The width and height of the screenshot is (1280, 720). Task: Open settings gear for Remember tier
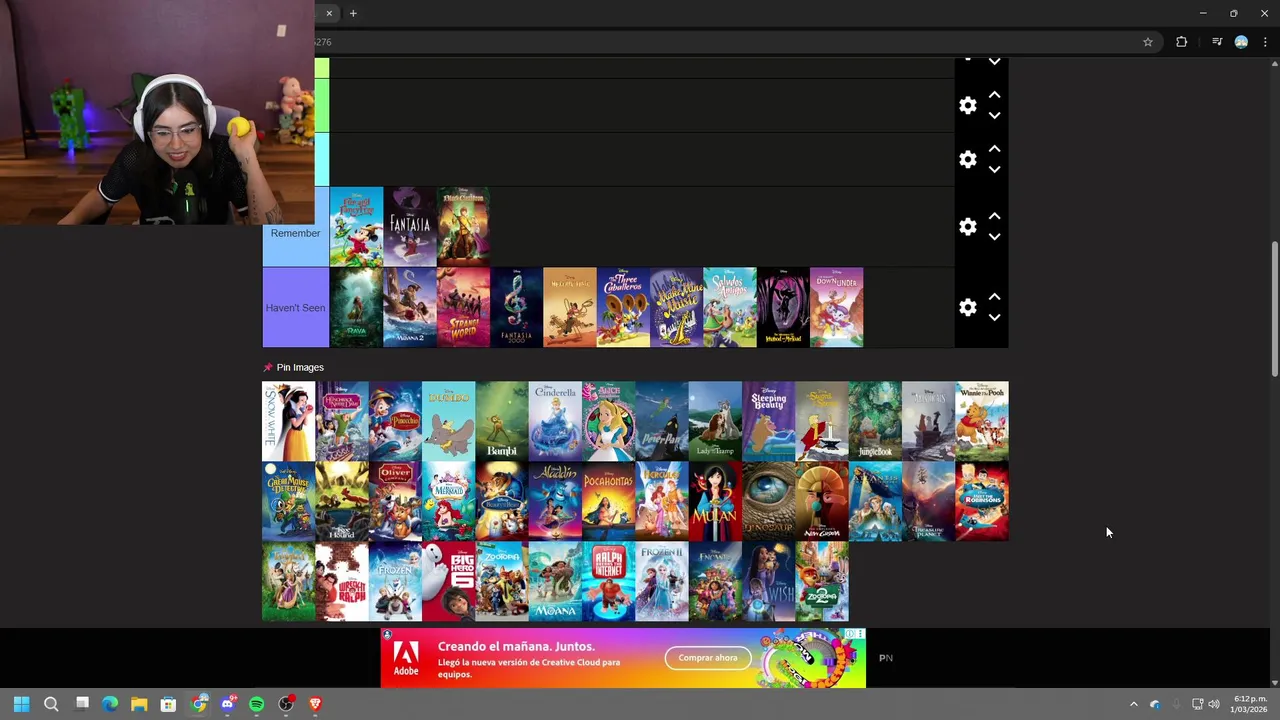coord(968,227)
